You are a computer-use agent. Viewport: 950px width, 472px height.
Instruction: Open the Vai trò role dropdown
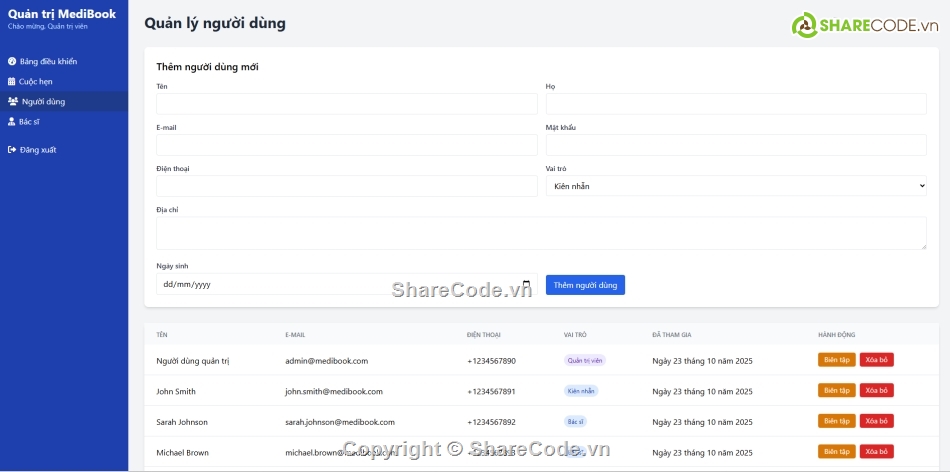tap(736, 186)
